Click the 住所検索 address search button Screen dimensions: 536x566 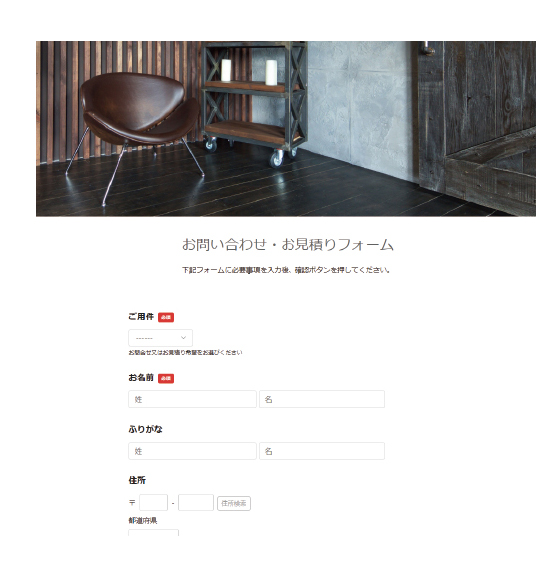click(x=234, y=503)
